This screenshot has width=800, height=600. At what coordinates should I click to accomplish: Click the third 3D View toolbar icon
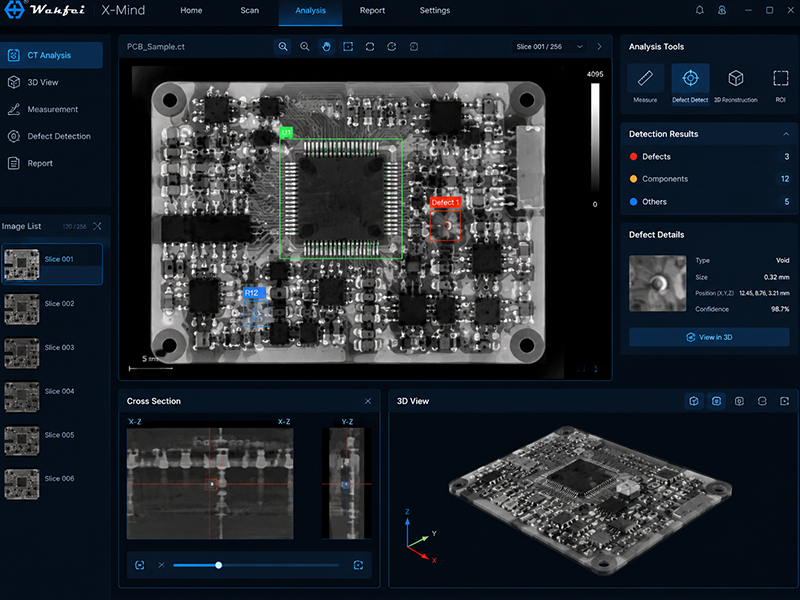pyautogui.click(x=739, y=402)
